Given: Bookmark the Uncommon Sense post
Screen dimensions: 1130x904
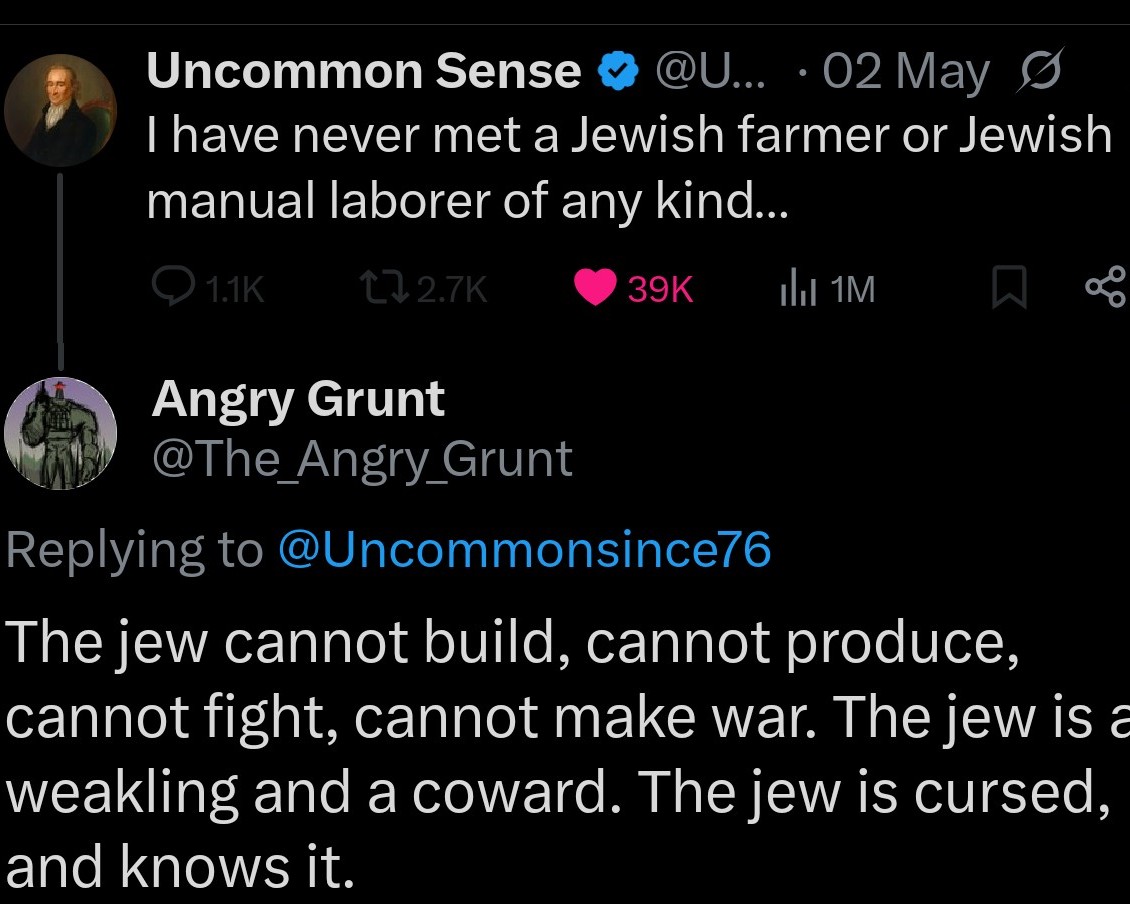Looking at the screenshot, I should point(1009,287).
